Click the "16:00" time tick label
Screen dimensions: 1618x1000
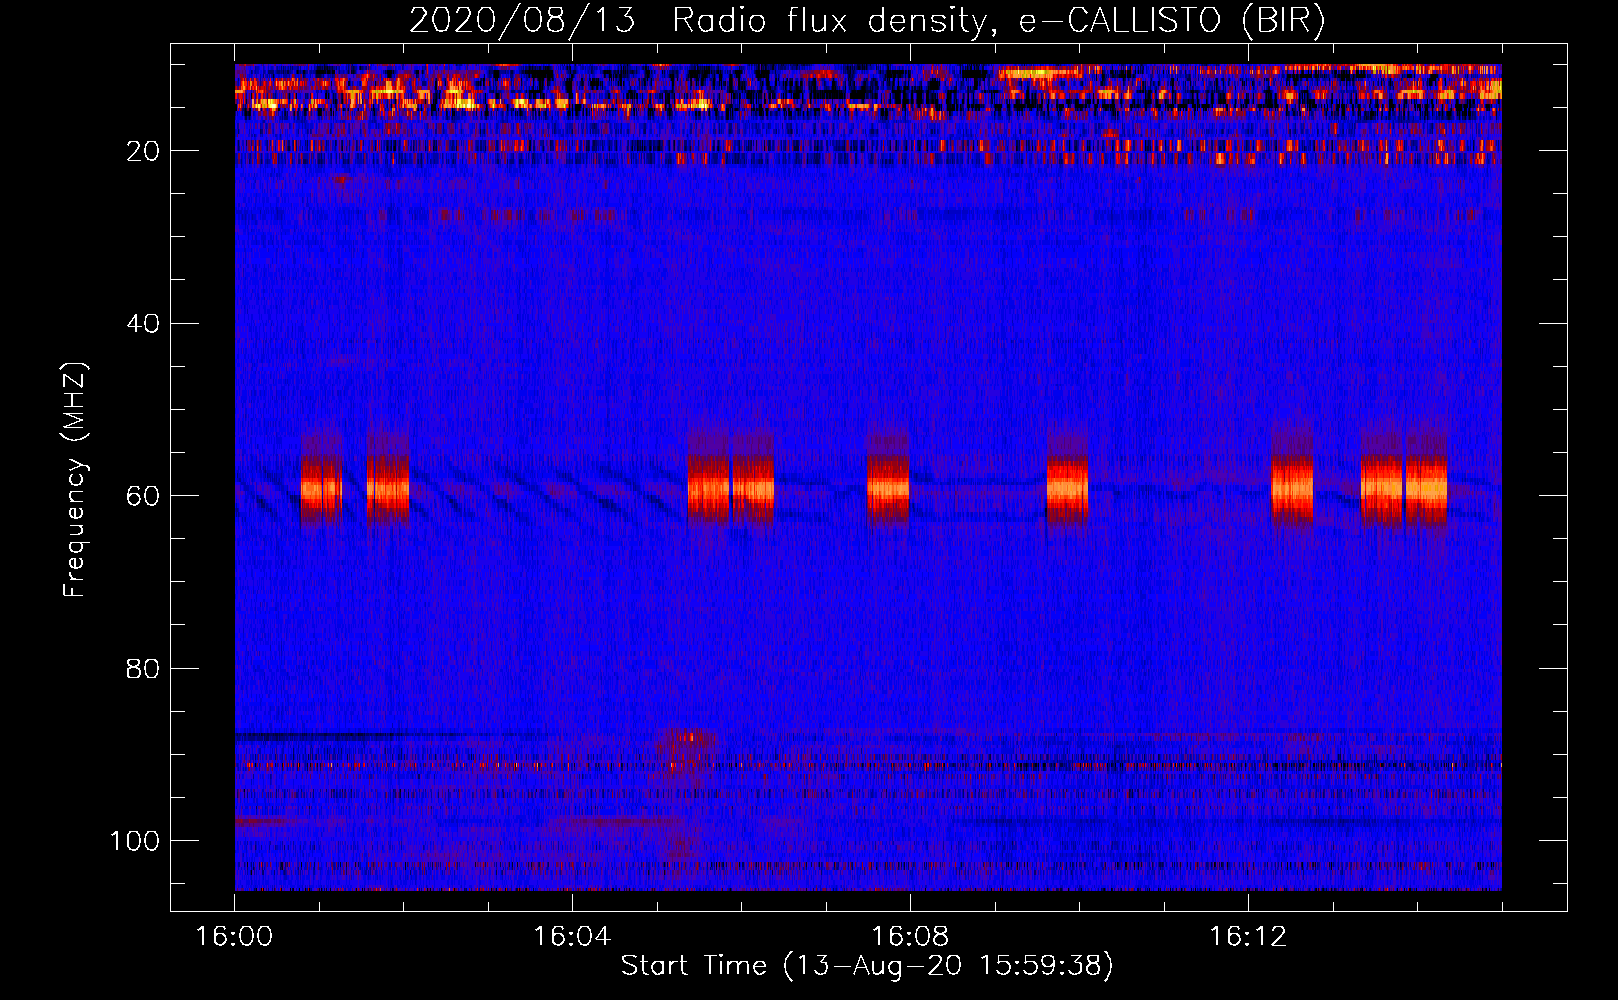click(234, 937)
